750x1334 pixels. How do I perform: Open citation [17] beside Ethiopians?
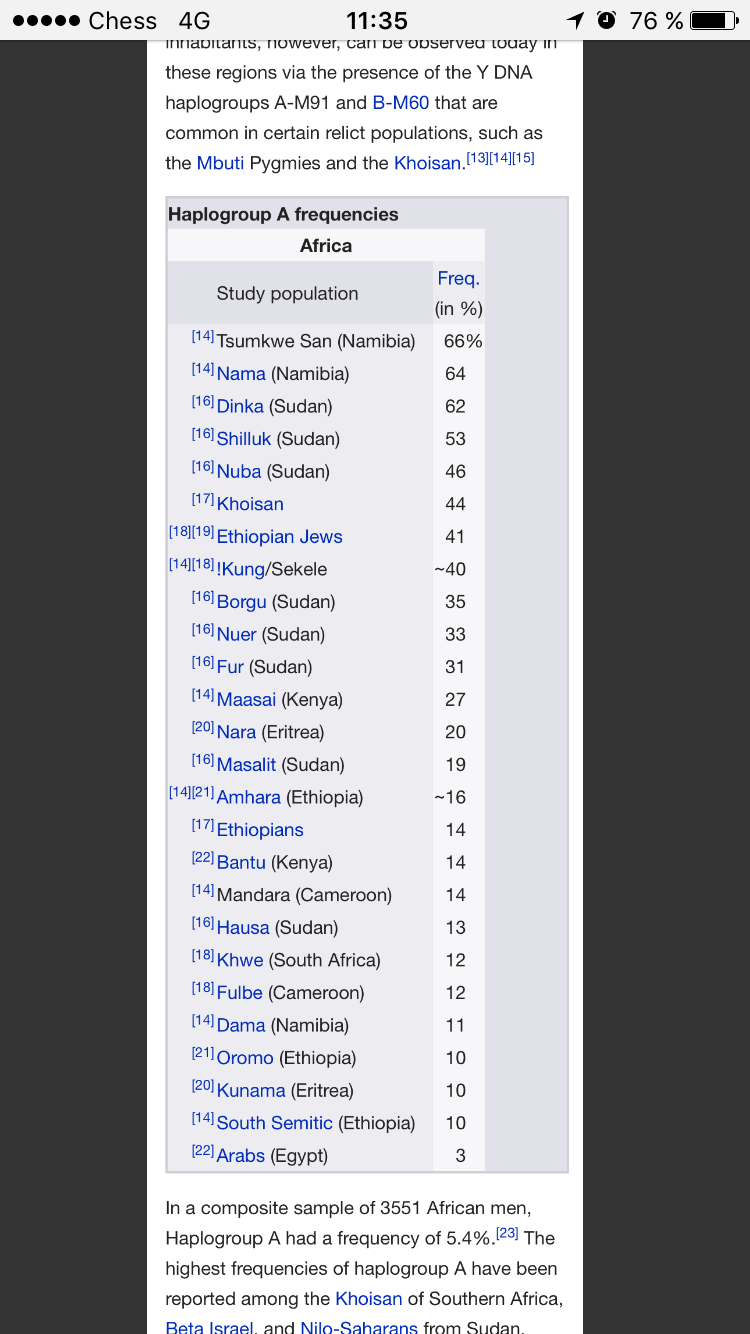(203, 825)
